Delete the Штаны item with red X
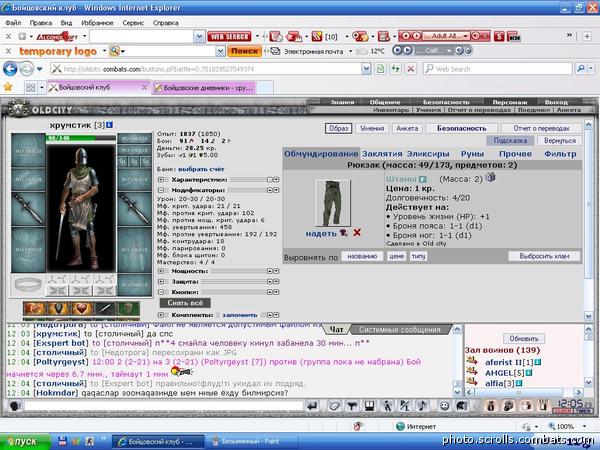 [x=357, y=232]
